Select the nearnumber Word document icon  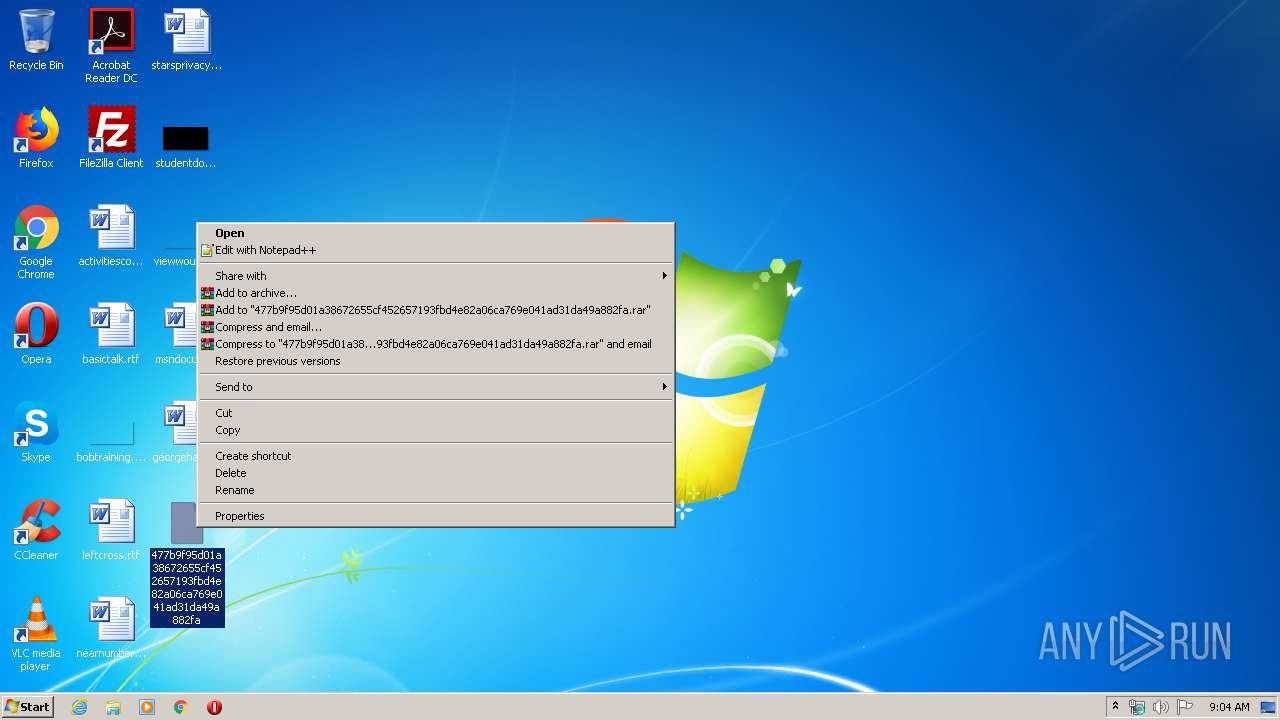tap(111, 628)
